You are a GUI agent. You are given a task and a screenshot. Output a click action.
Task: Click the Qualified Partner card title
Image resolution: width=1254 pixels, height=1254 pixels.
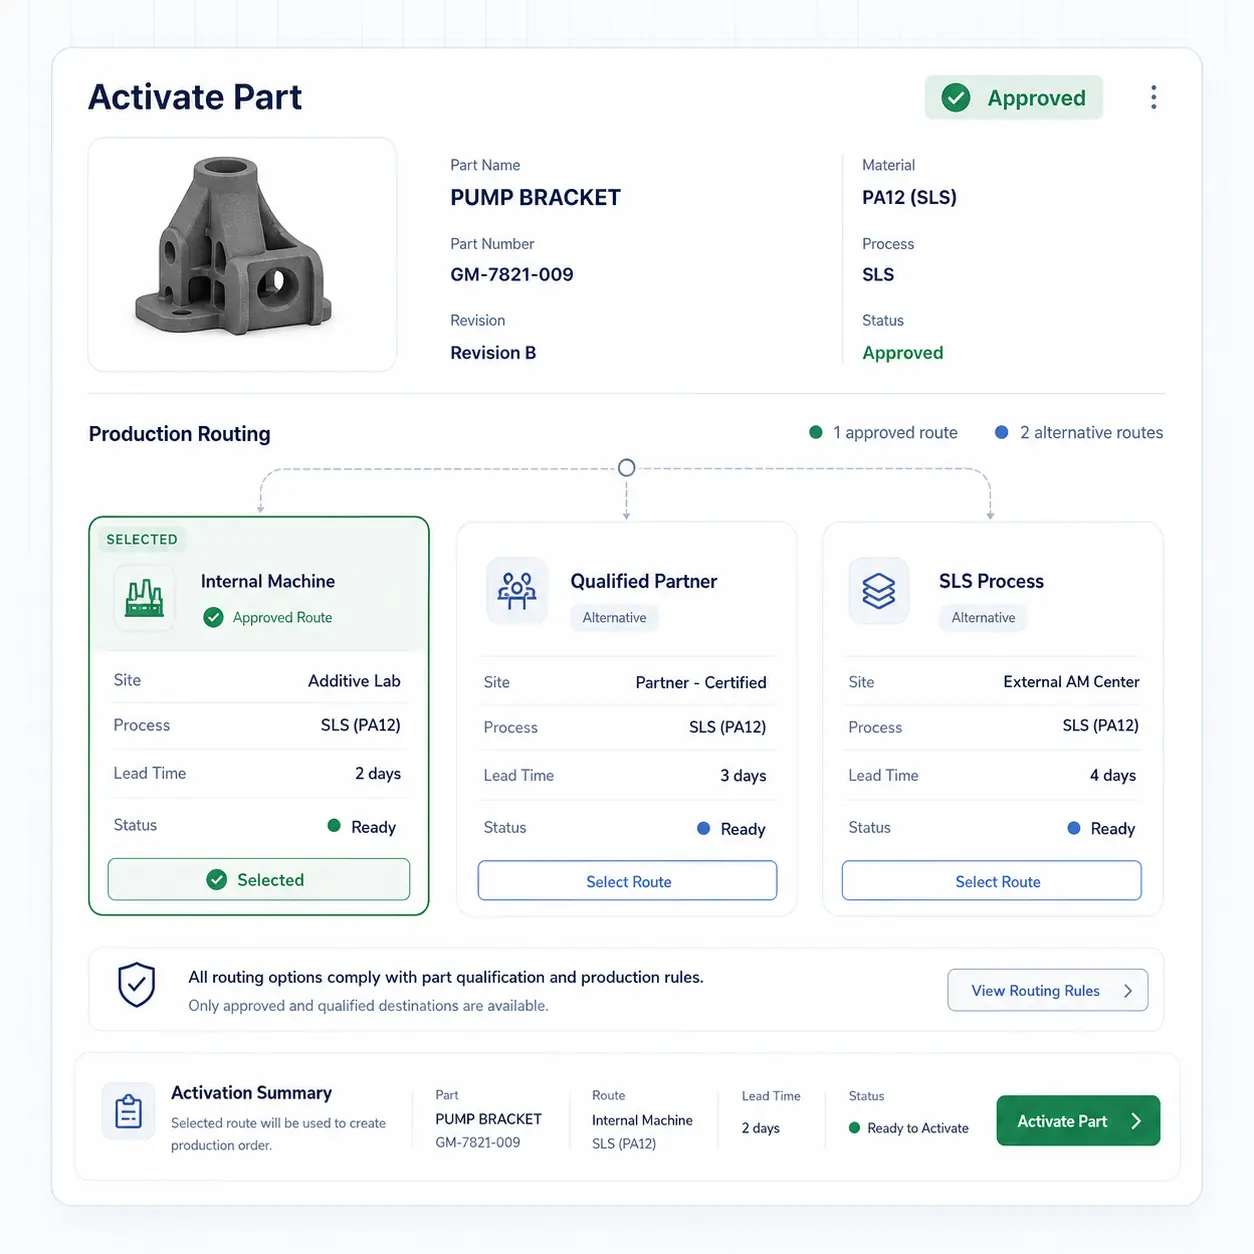pos(644,581)
